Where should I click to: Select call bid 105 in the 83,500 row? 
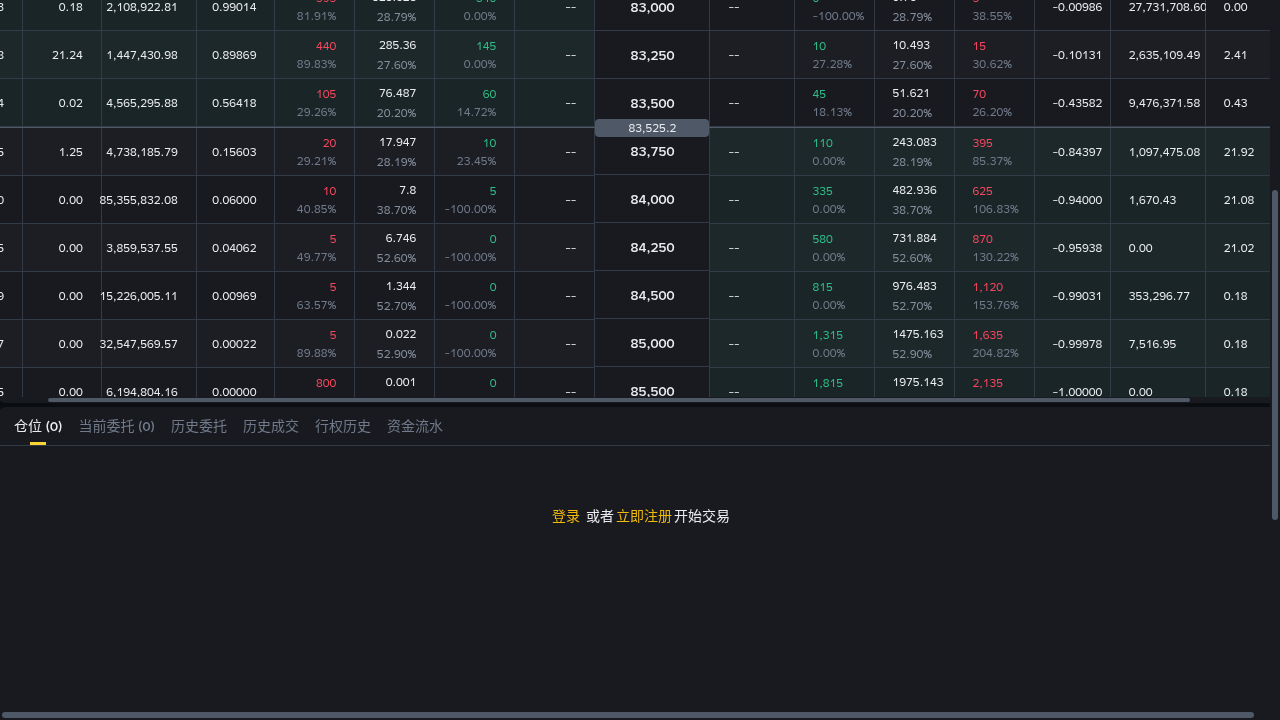[x=326, y=94]
